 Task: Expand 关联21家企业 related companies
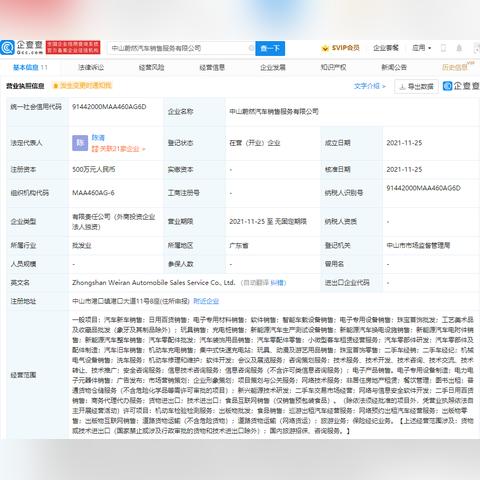tap(119, 149)
